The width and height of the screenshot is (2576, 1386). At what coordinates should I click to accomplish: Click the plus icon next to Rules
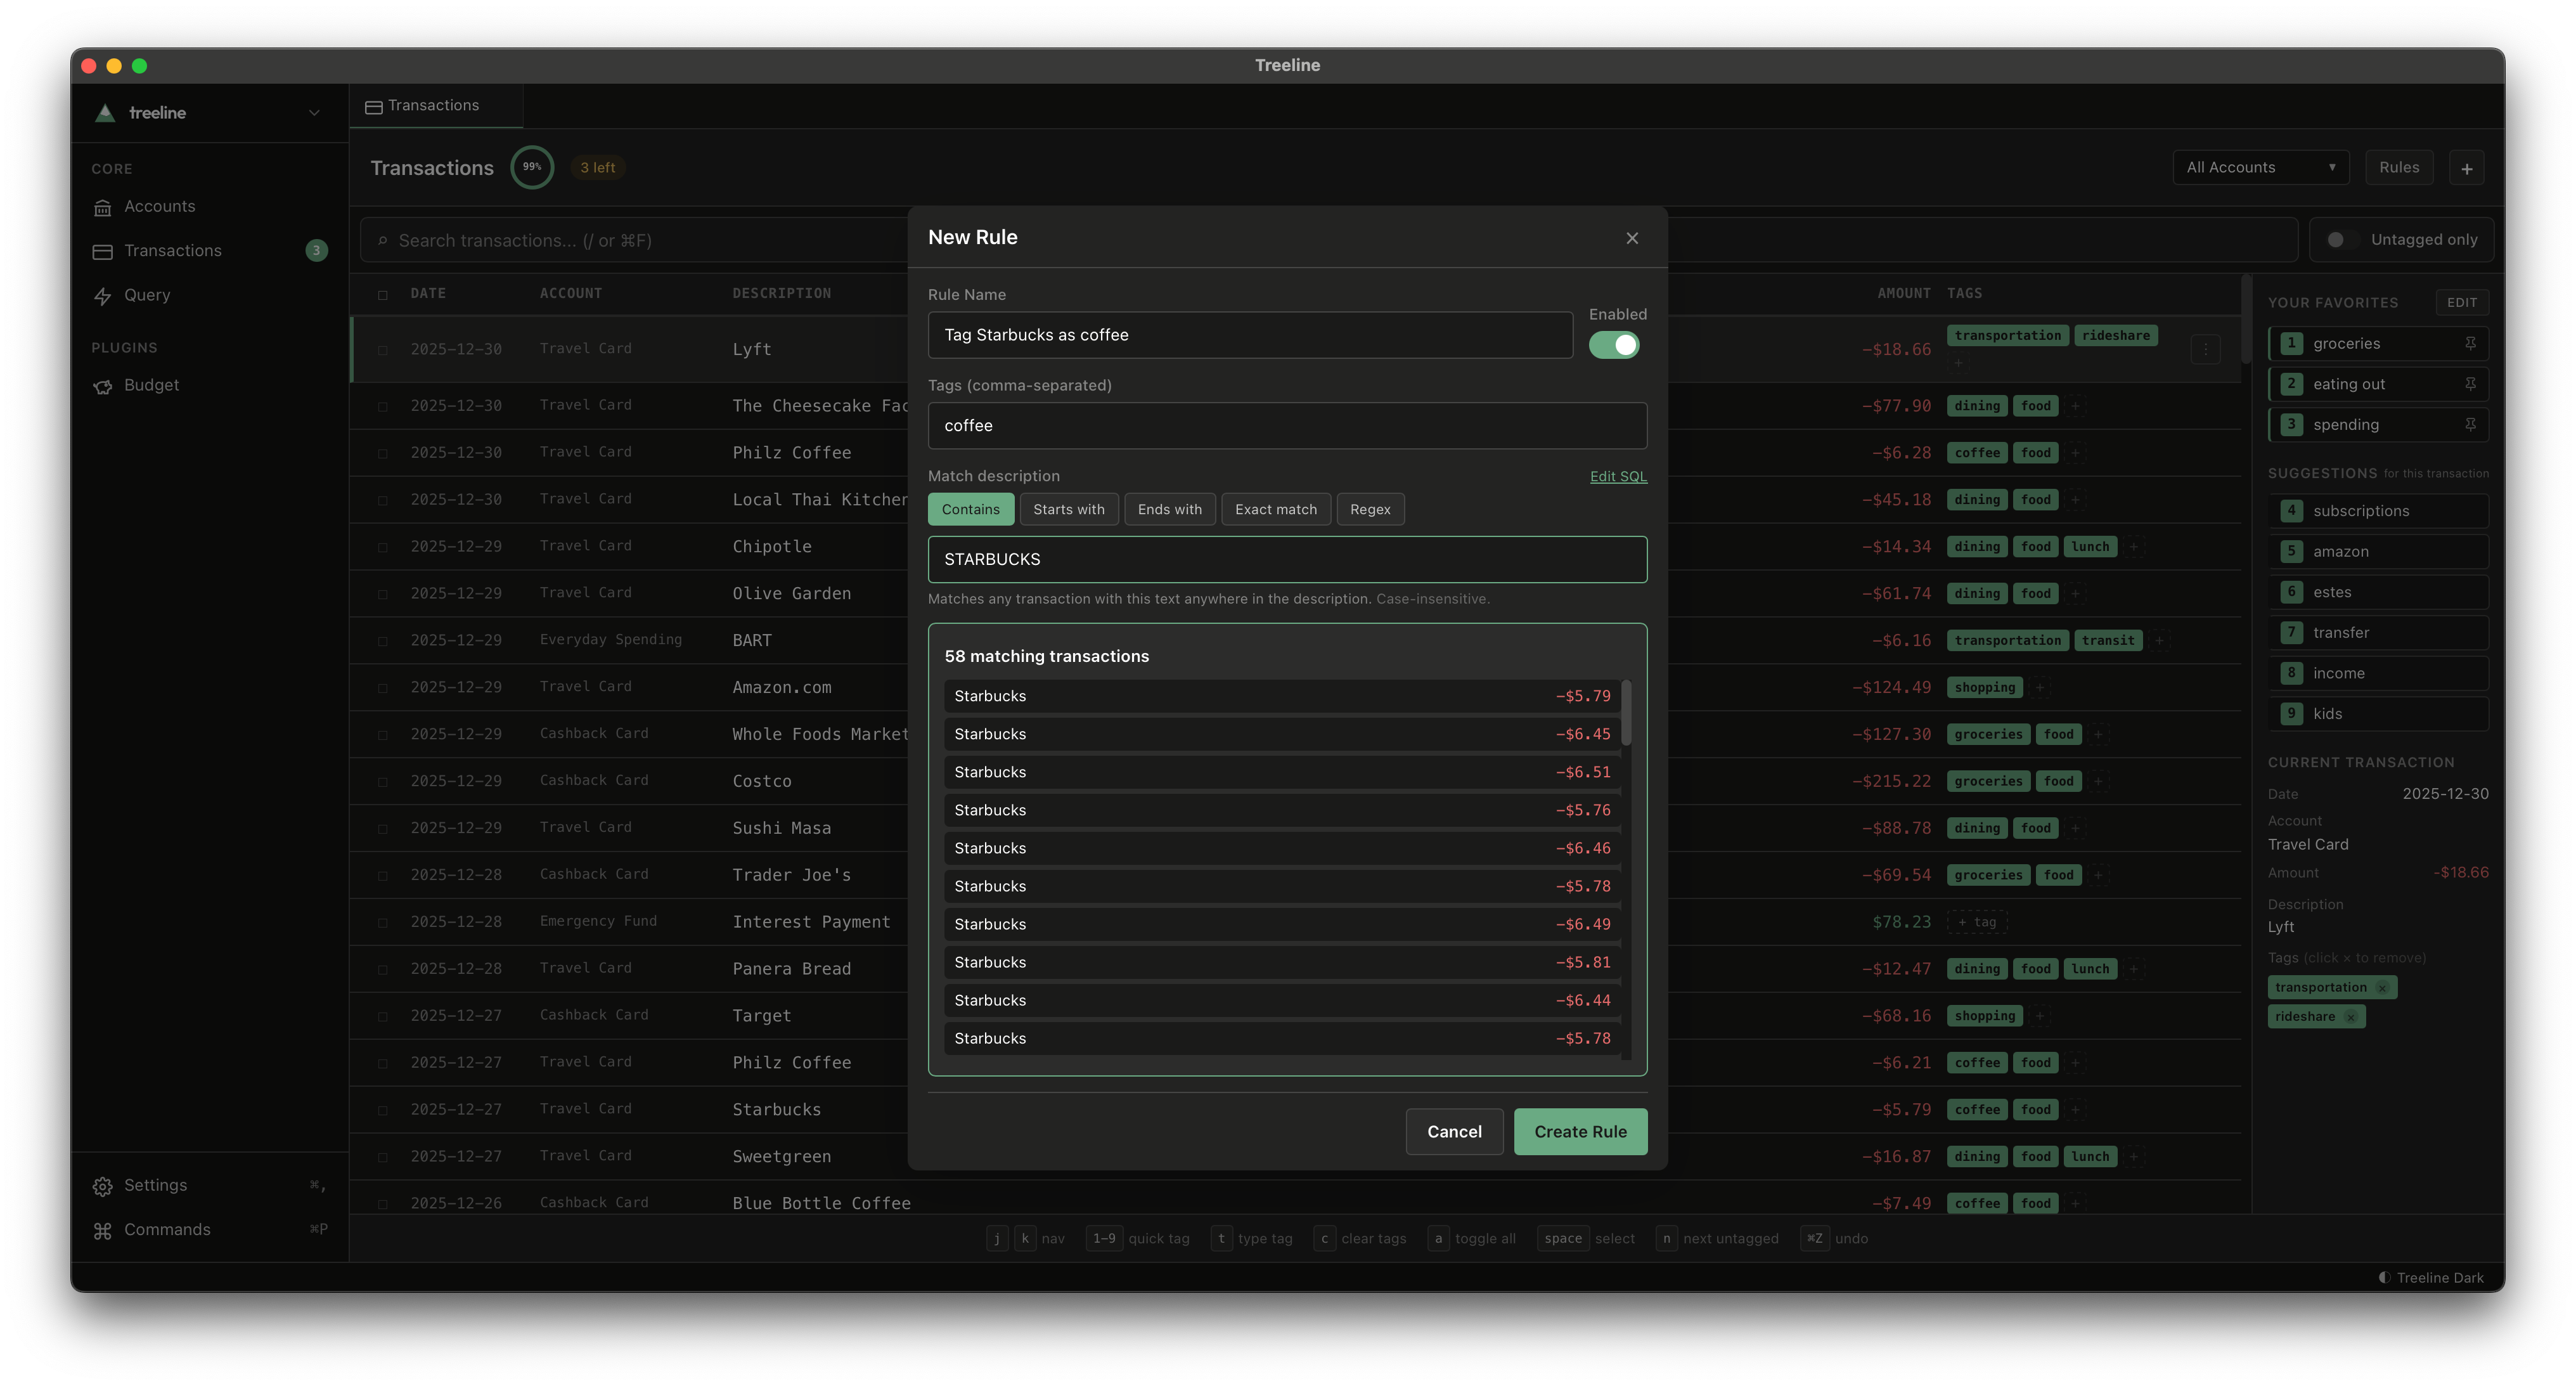tap(2466, 168)
